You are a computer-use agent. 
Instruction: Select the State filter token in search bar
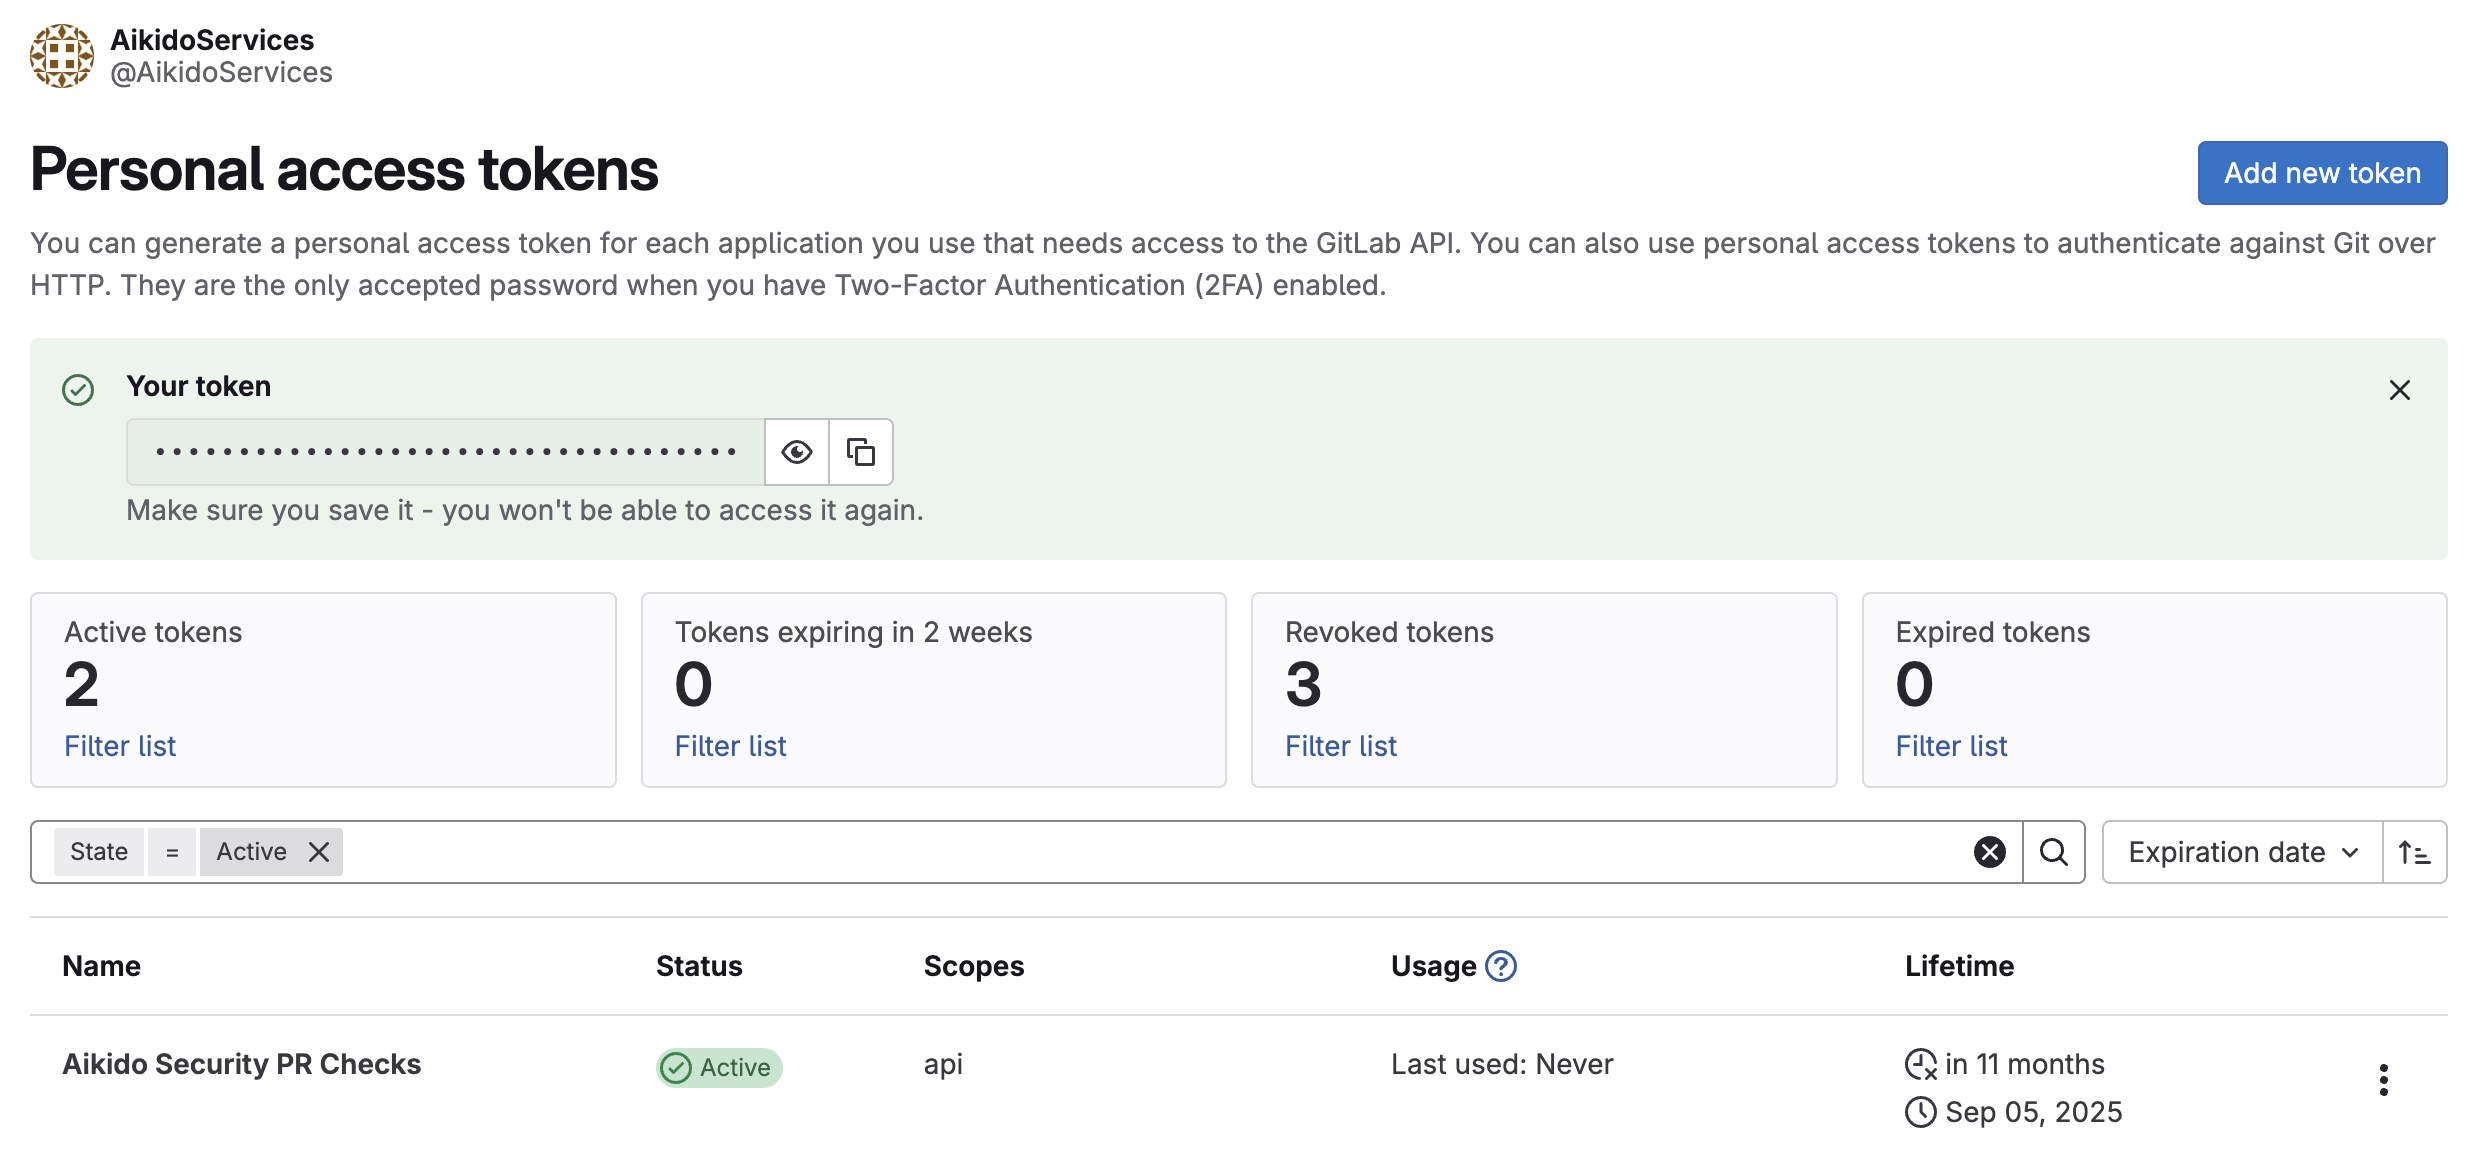99,851
